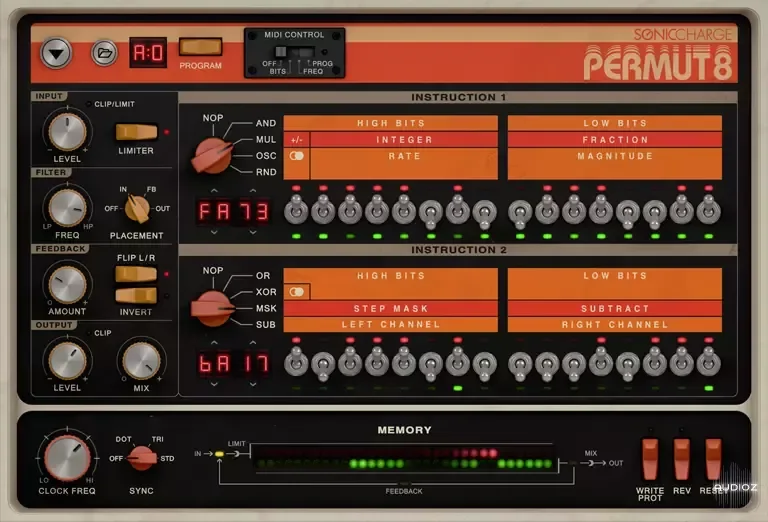Viewport: 768px width, 522px height.
Task: Increment Instruction 1 low byte 73 arrow
Action: [253, 190]
